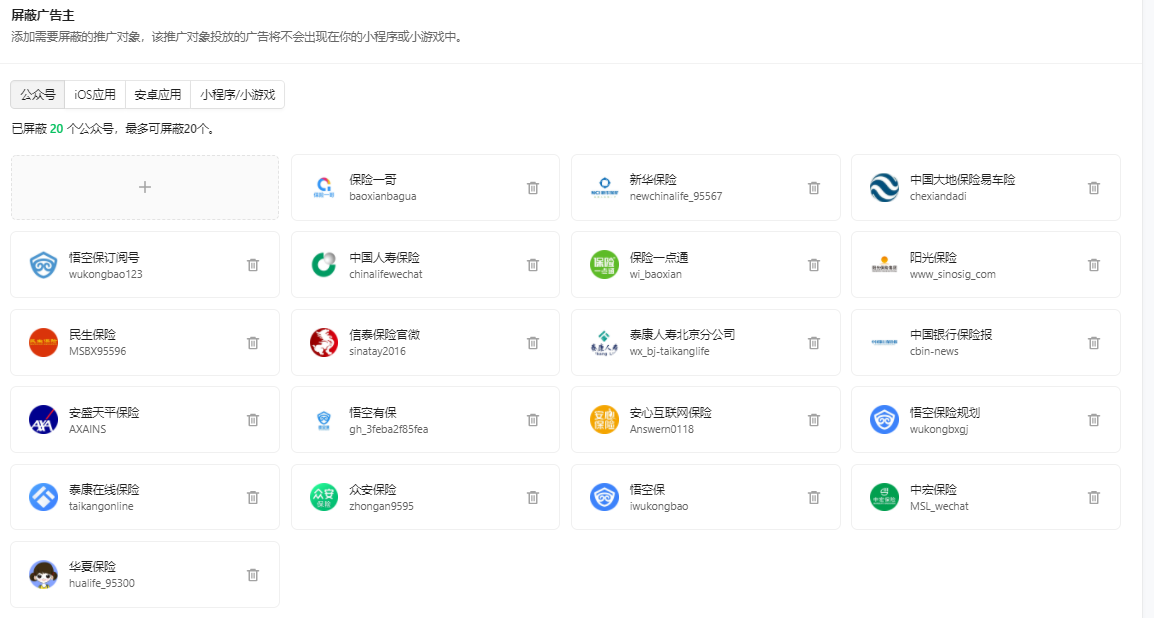Click the chinalifewechat ID text
This screenshot has width=1154, height=618.
point(386,274)
